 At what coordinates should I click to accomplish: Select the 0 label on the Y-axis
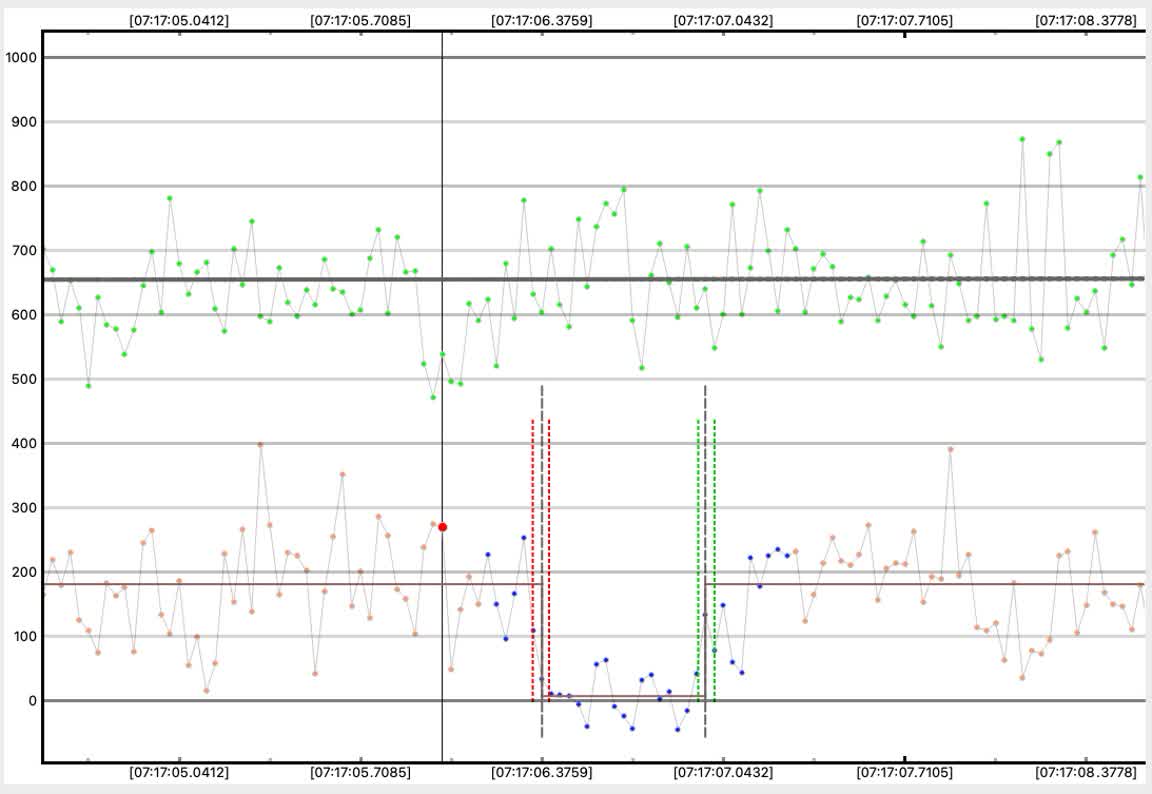tap(32, 701)
